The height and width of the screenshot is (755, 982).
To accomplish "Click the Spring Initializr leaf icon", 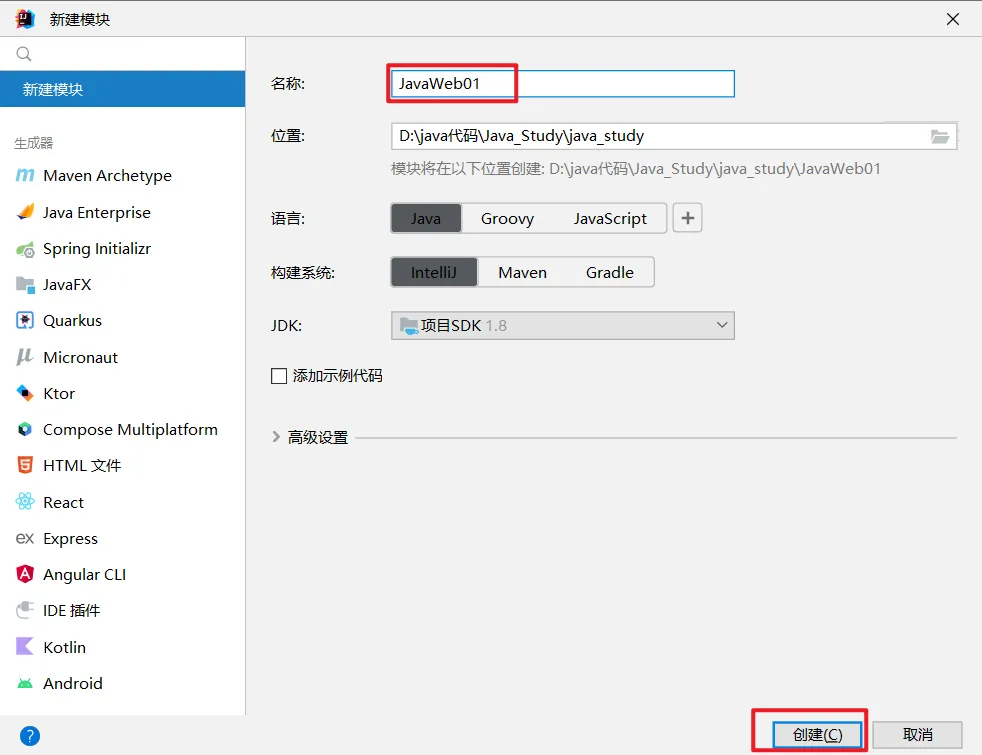I will tap(25, 249).
